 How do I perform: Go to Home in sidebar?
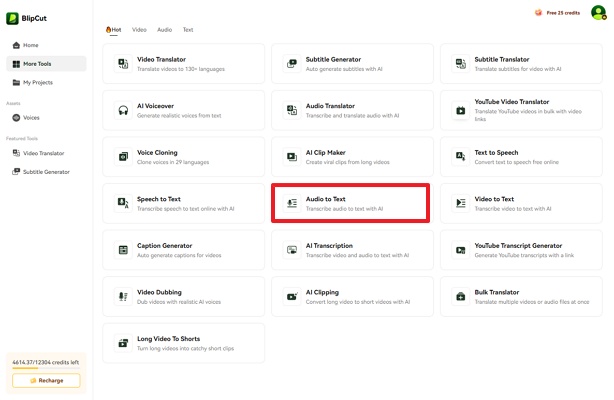(x=30, y=45)
